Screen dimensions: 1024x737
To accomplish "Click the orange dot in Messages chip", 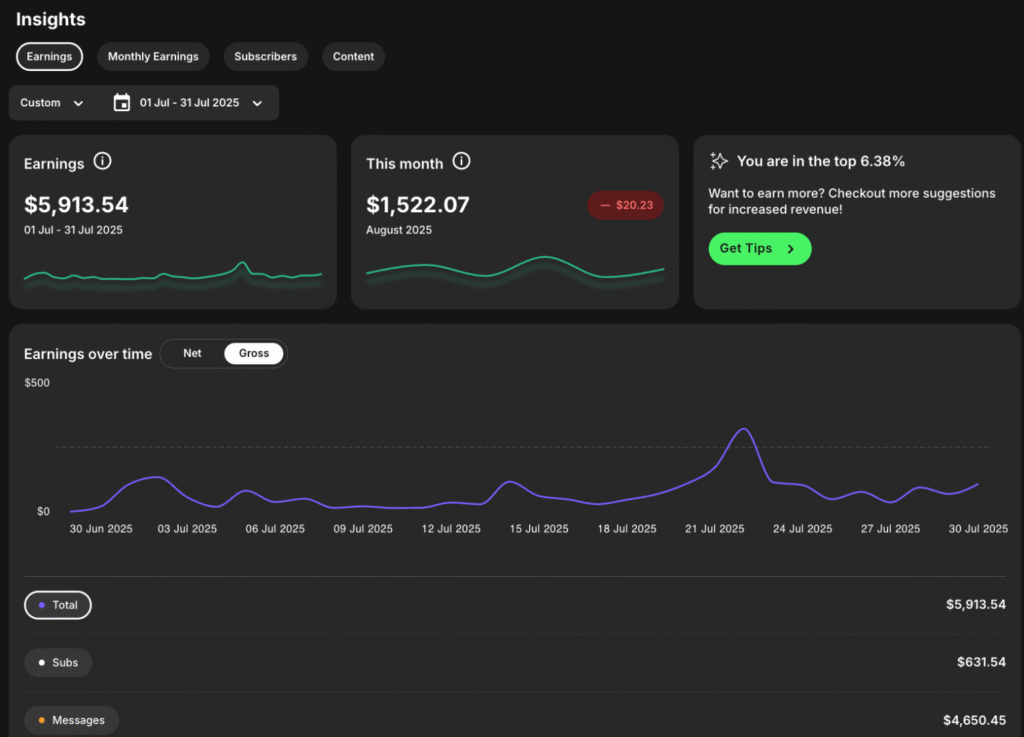I will pos(41,720).
